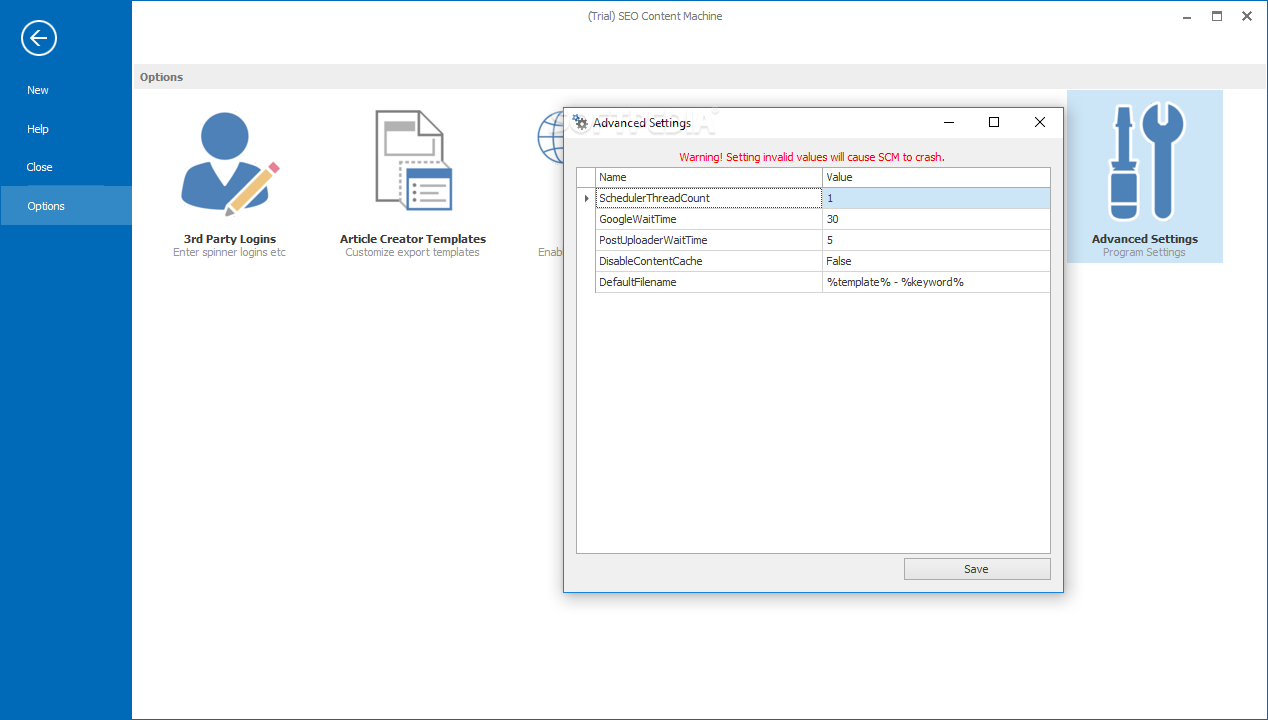This screenshot has height=720, width=1268.
Task: Maximize the SEO Content Machine main window
Action: click(x=1217, y=15)
